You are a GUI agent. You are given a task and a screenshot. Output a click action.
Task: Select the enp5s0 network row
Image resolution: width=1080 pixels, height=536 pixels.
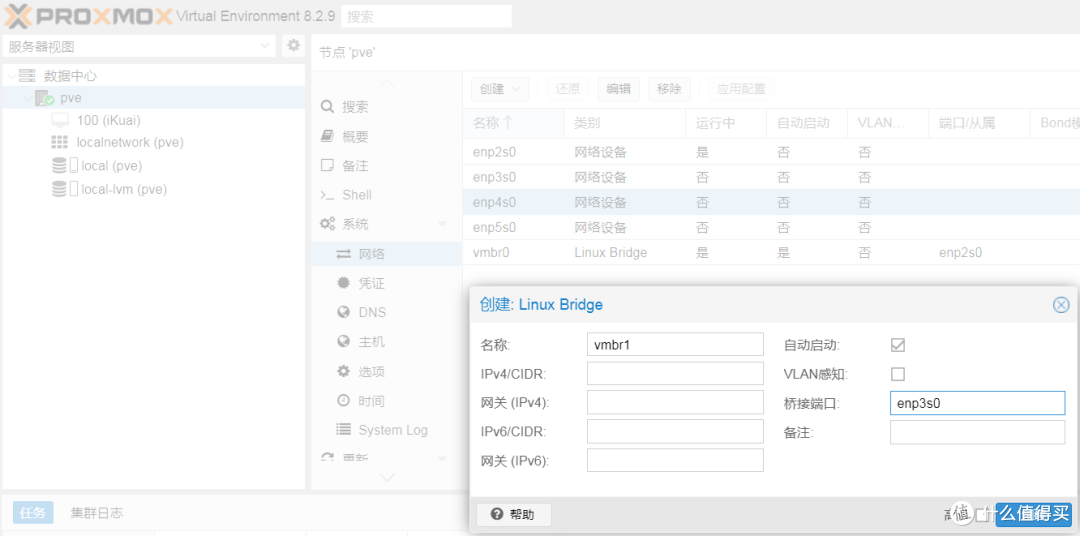click(x=771, y=227)
